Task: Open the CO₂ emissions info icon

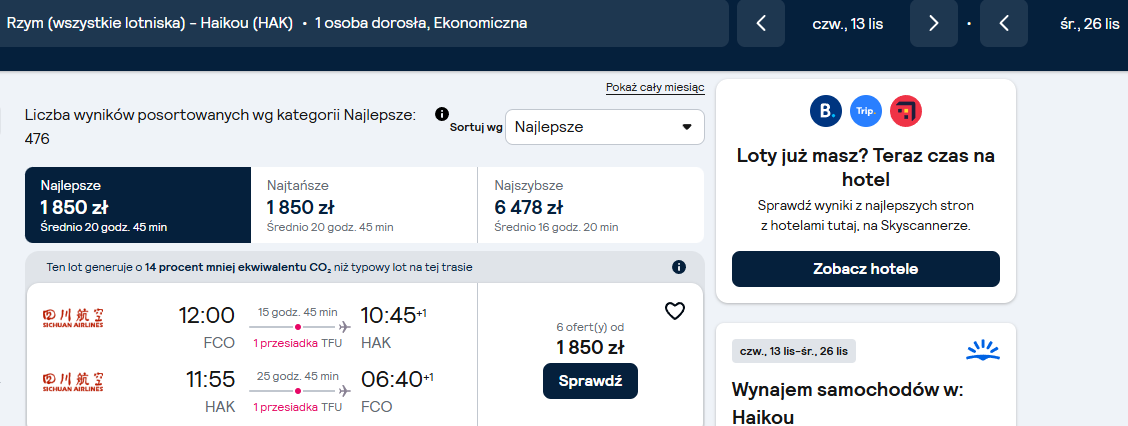Action: click(678, 267)
